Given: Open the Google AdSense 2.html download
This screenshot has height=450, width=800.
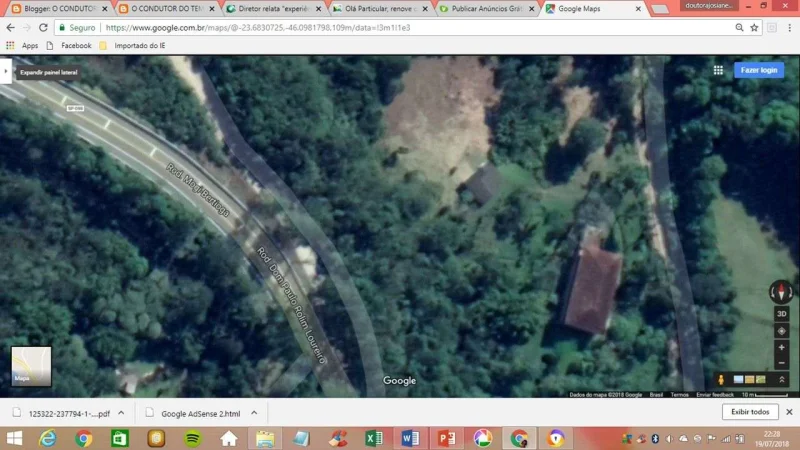Looking at the screenshot, I should point(193,413).
